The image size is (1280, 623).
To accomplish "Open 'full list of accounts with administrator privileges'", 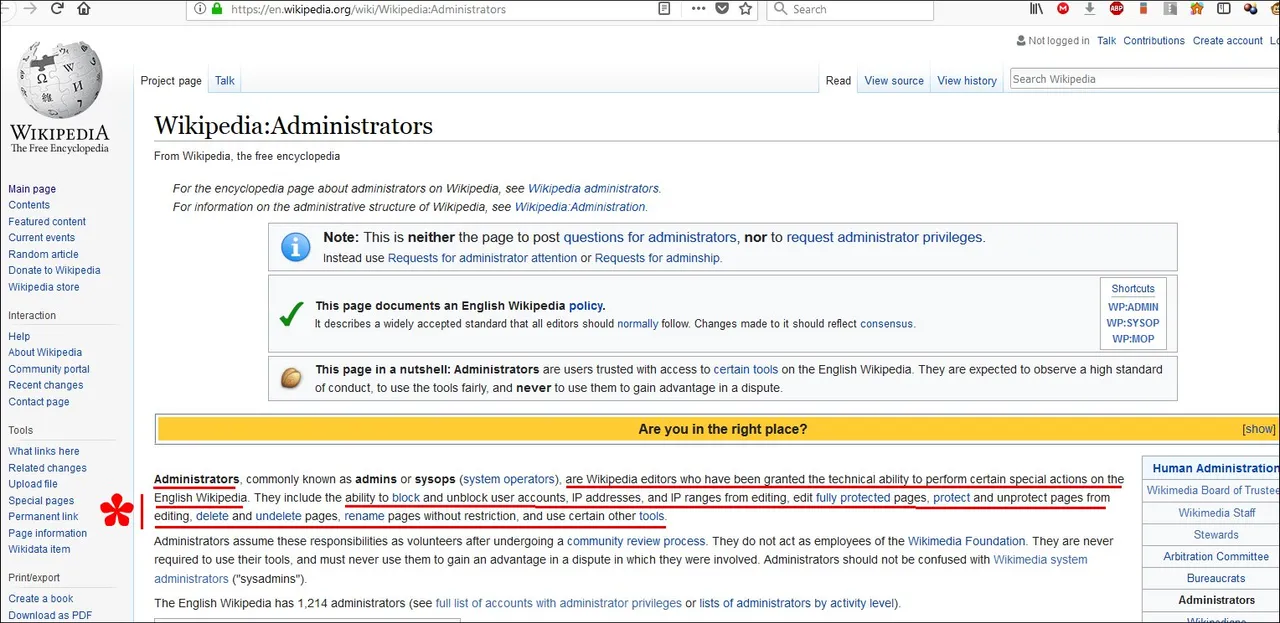I will coord(559,603).
